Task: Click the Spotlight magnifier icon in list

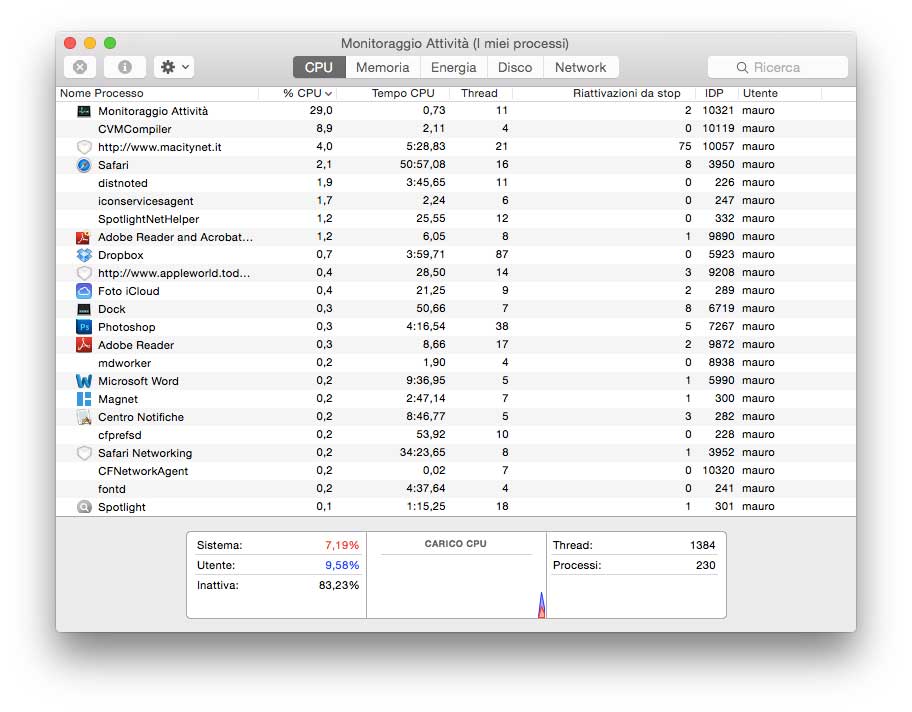Action: 84,507
